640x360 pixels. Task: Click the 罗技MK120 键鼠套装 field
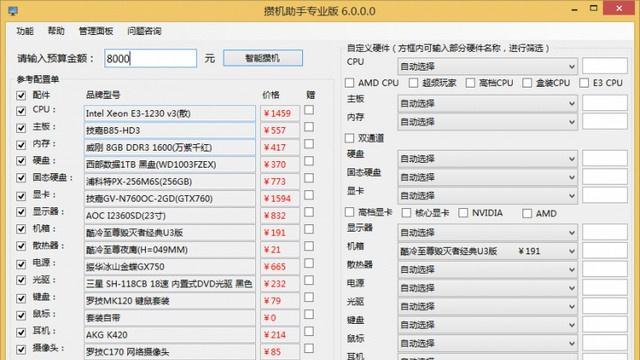[169, 301]
